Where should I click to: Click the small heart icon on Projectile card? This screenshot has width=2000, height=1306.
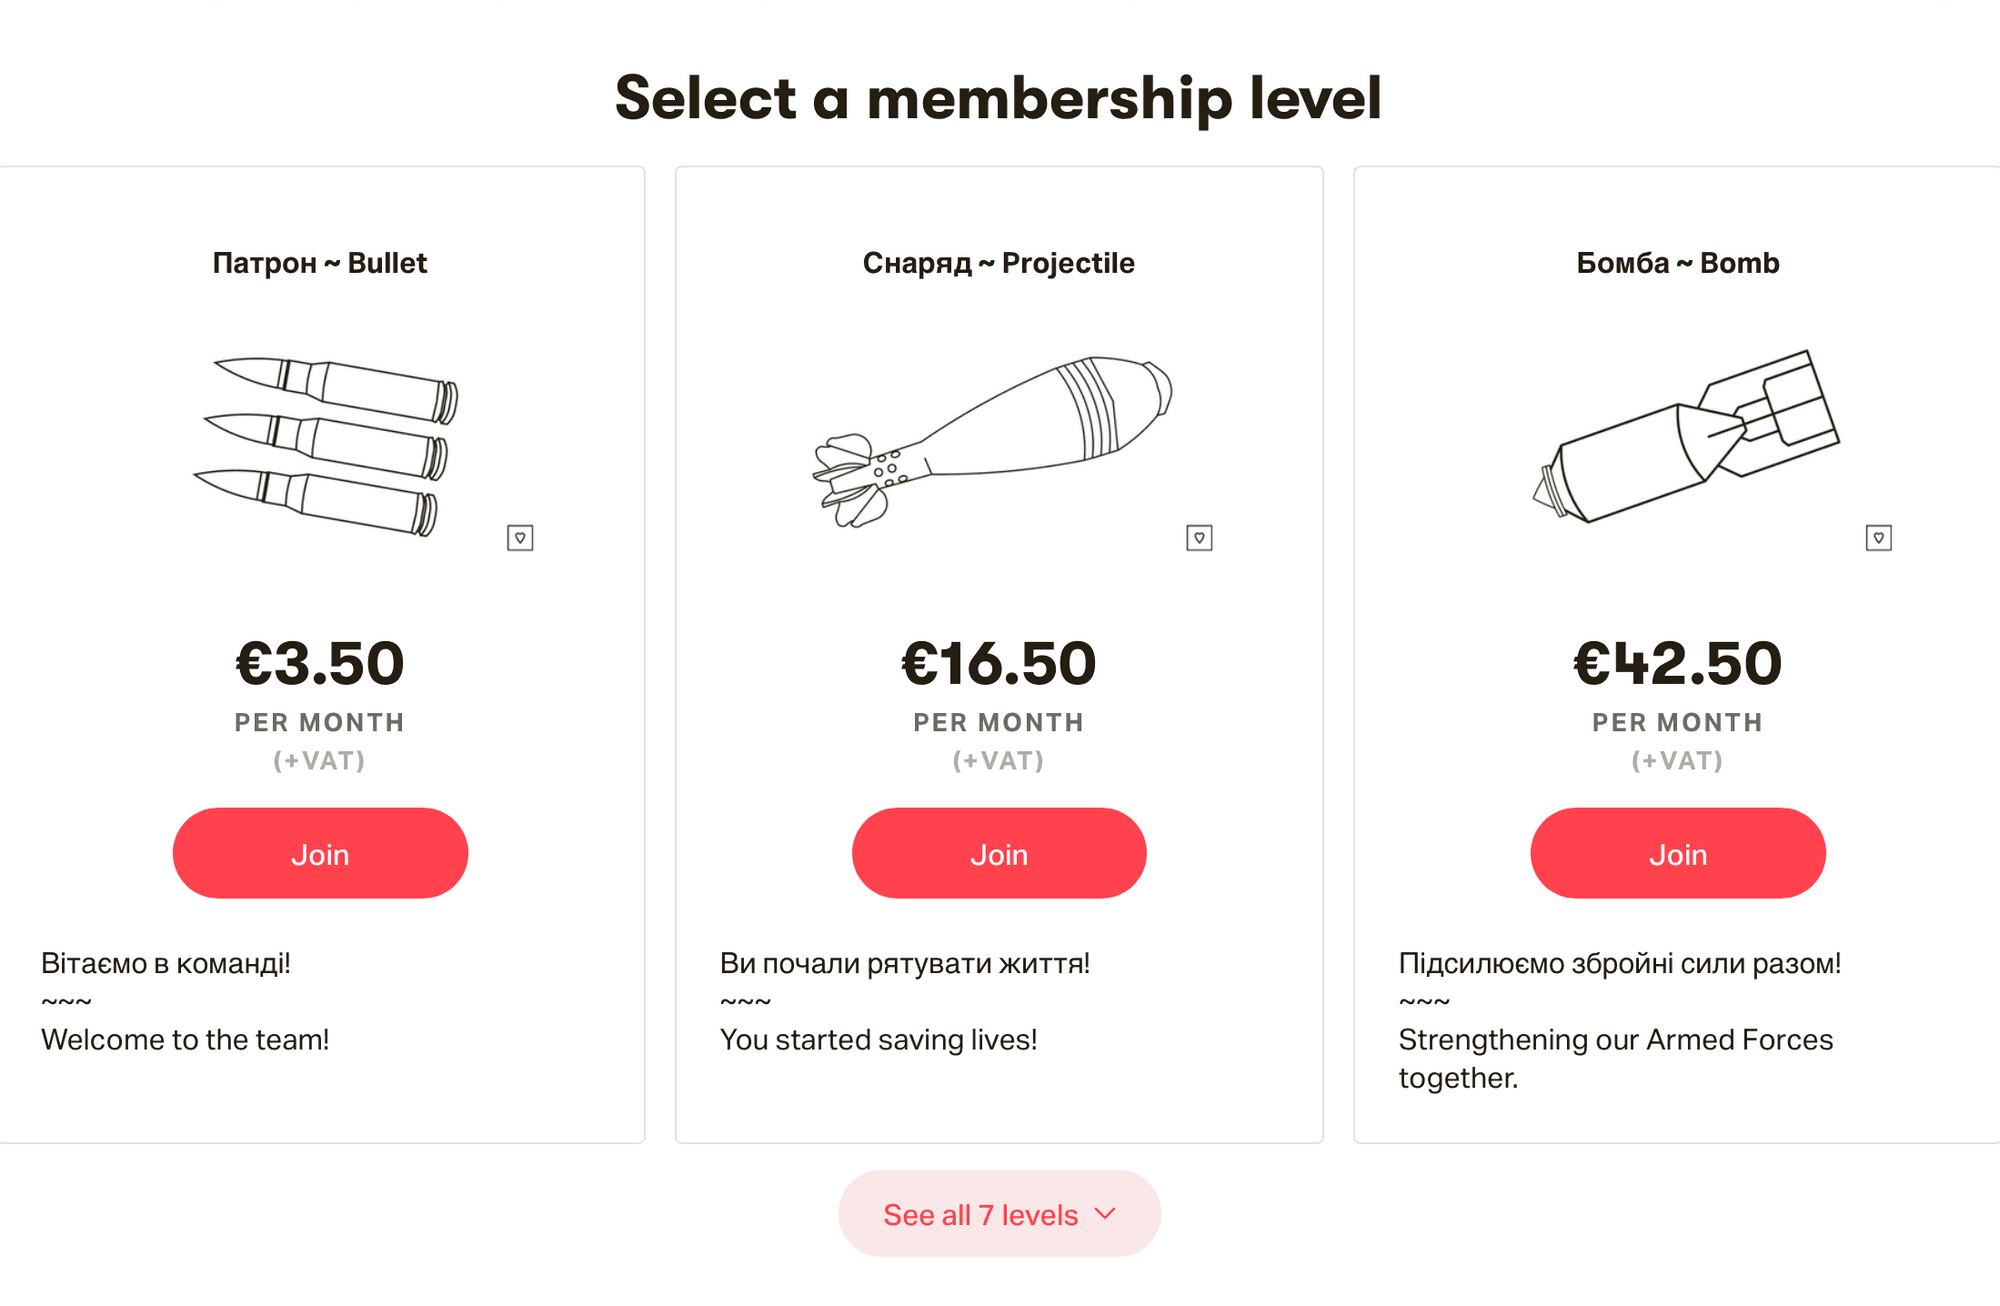click(x=1199, y=538)
